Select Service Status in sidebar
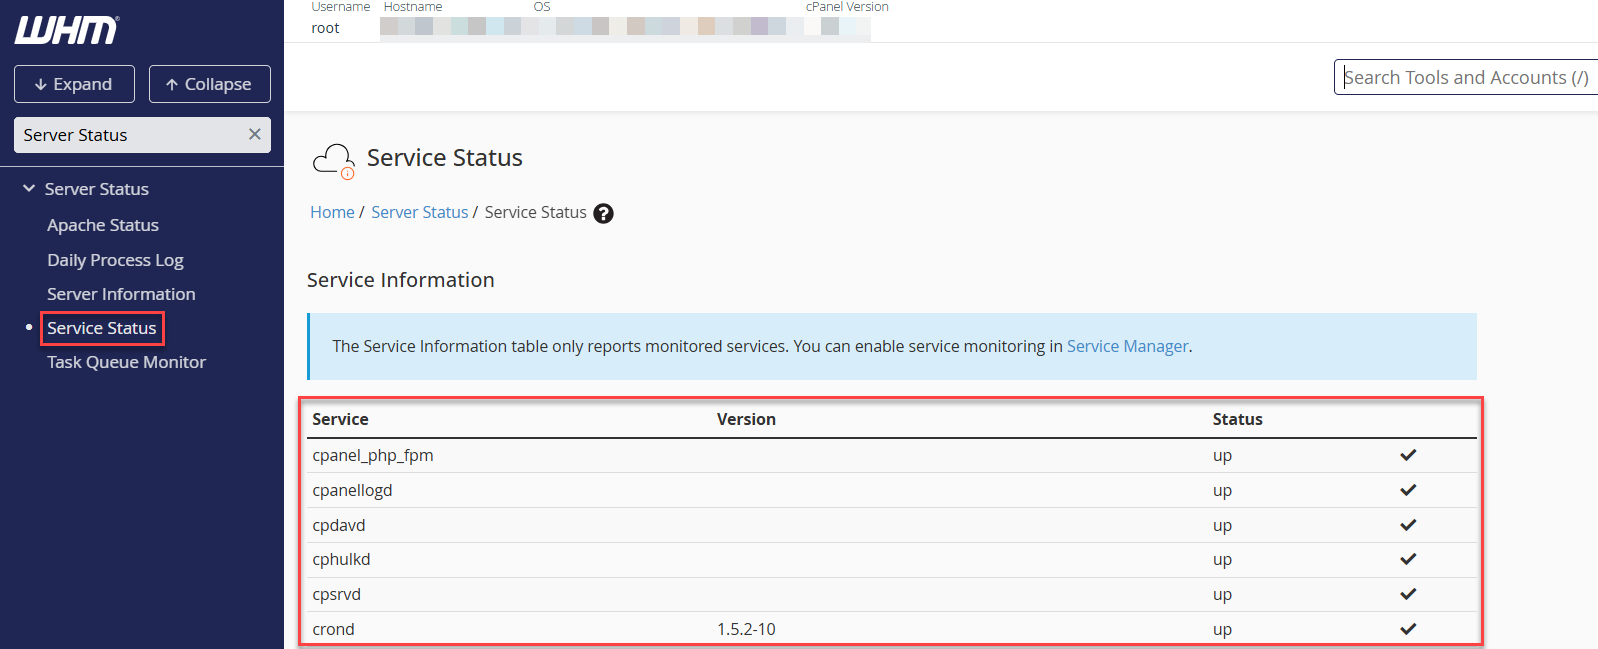This screenshot has width=1598, height=649. pyautogui.click(x=102, y=328)
